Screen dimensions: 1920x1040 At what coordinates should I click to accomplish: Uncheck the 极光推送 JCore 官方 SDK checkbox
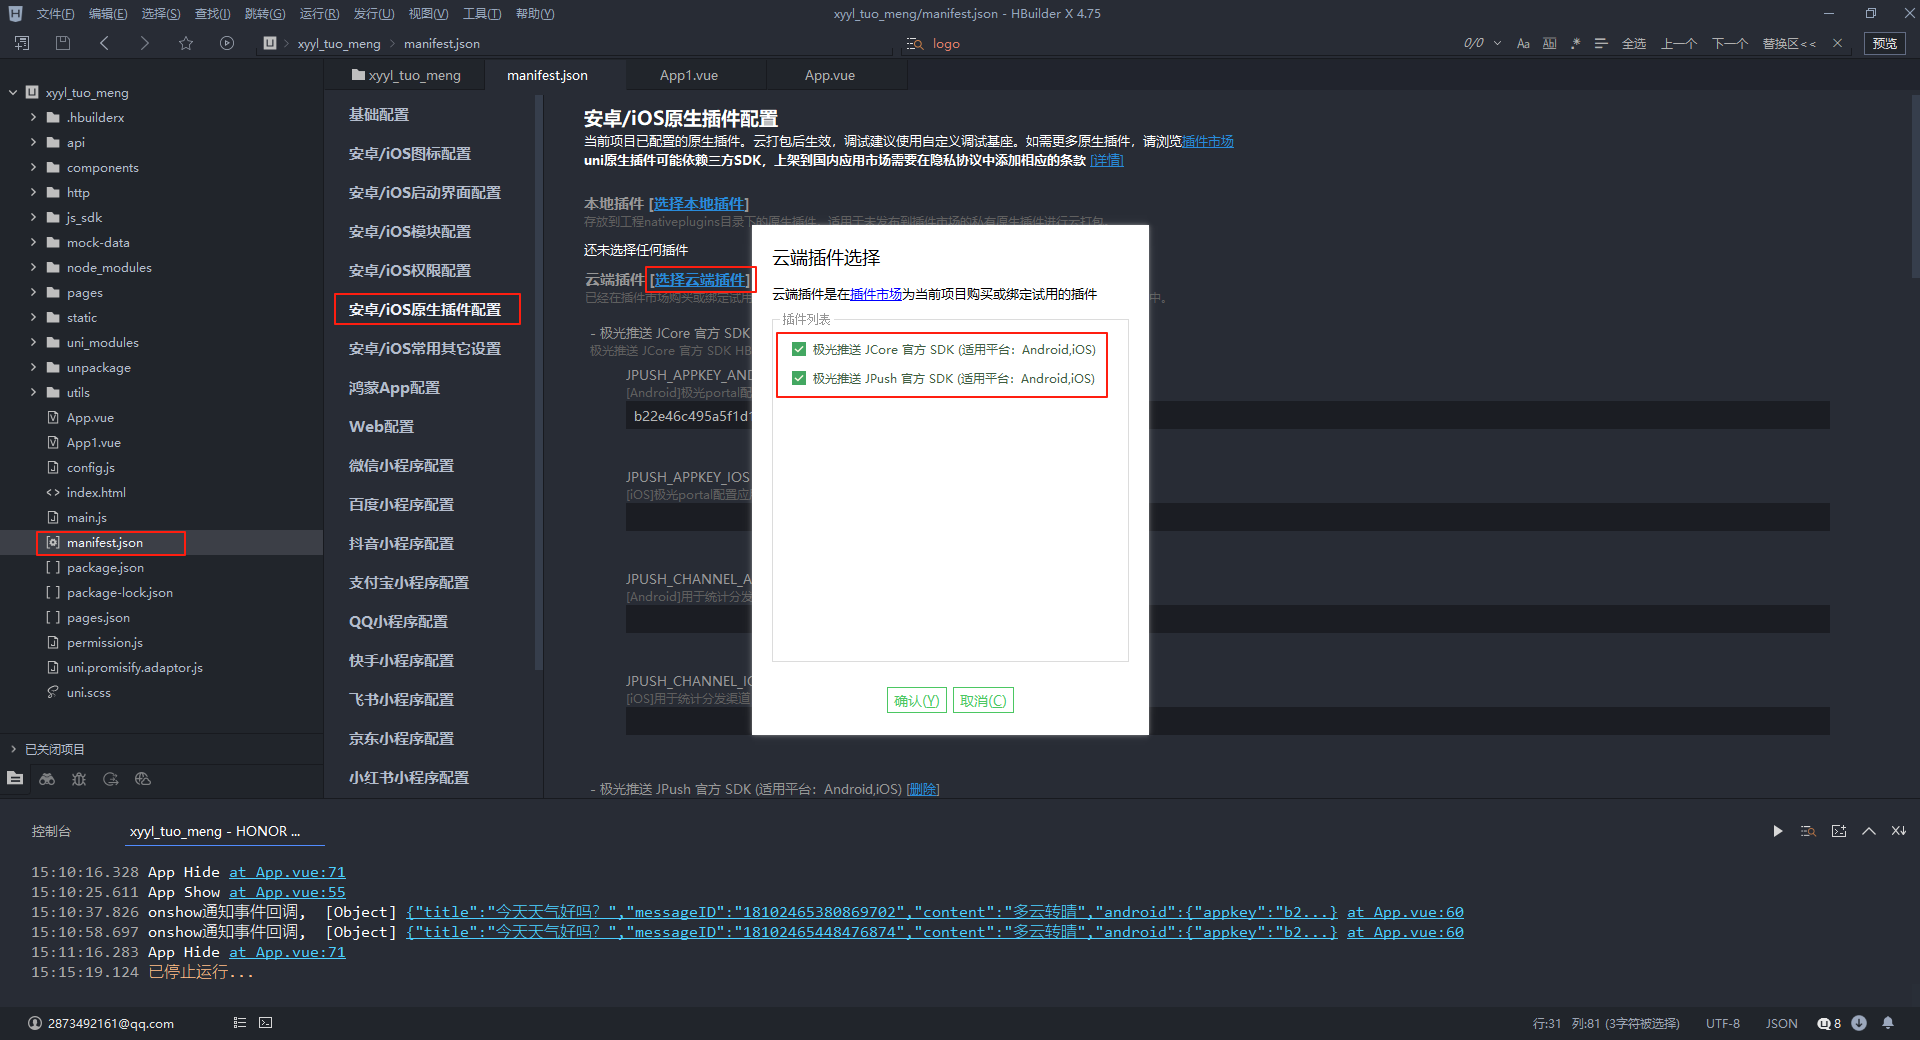coord(799,349)
